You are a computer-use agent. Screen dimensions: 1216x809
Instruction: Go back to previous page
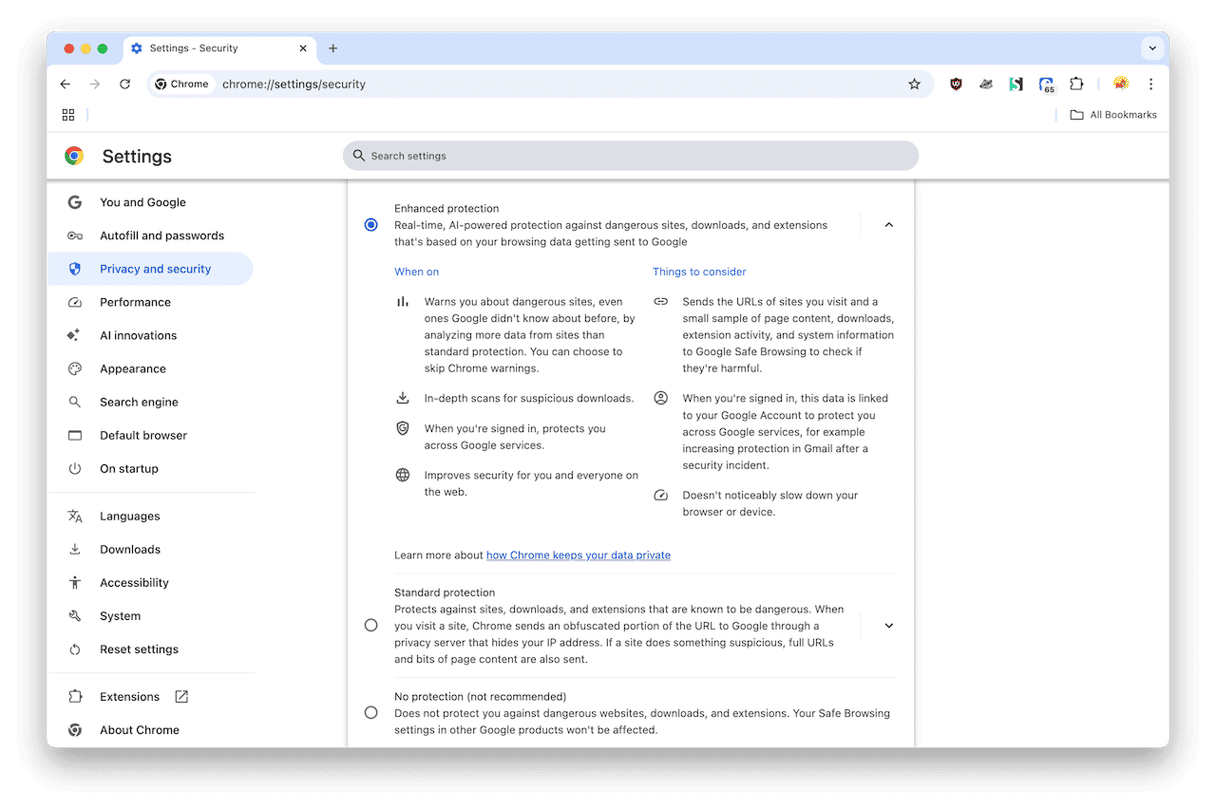pyautogui.click(x=65, y=84)
